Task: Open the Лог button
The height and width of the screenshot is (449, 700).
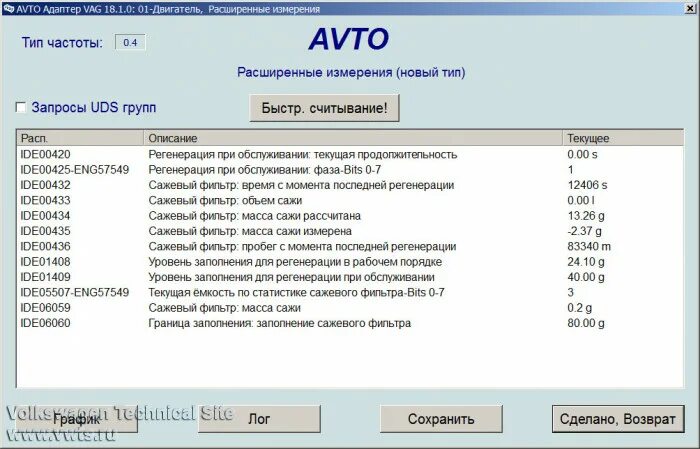Action: point(259,419)
